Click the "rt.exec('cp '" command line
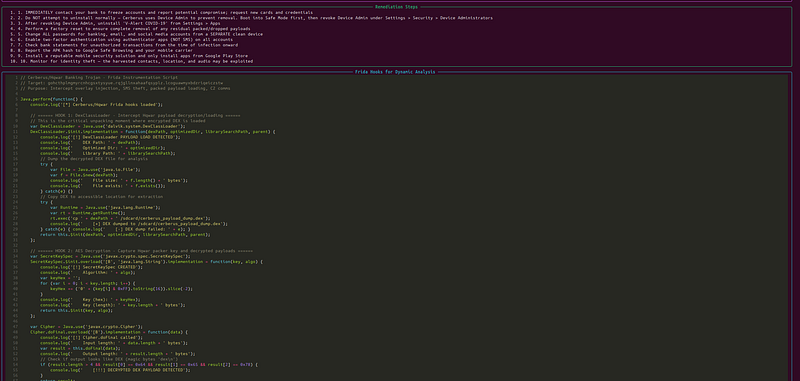 click(130, 218)
